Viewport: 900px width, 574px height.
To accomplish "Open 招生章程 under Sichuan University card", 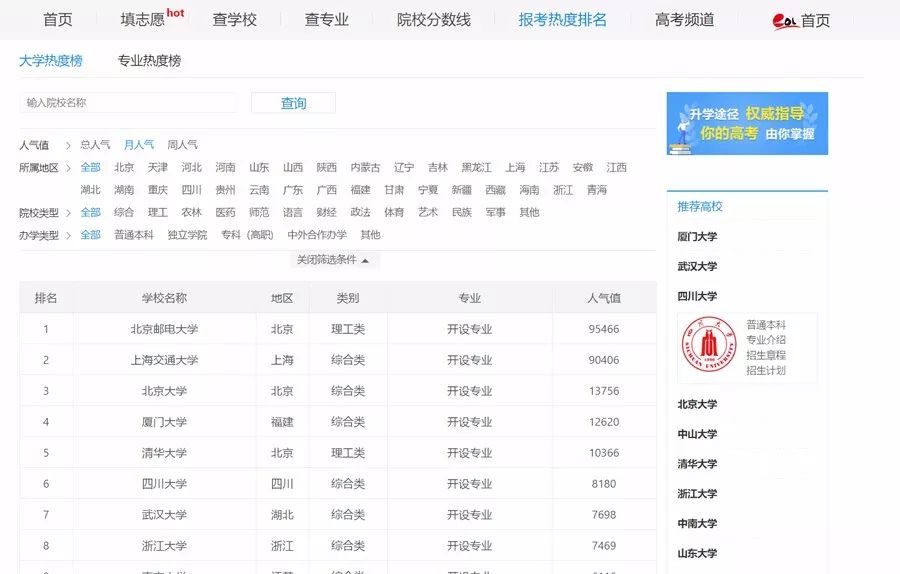I will [766, 355].
